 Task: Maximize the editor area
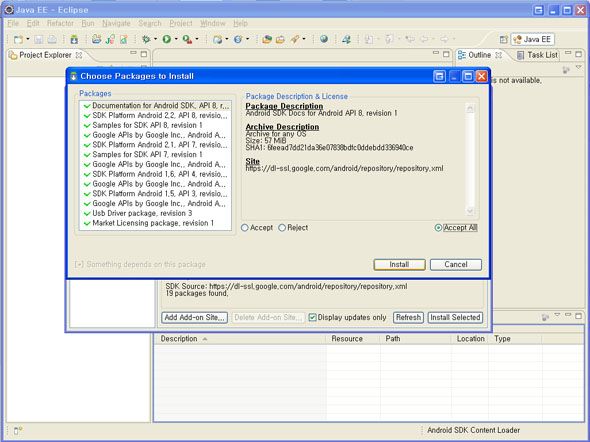click(446, 54)
